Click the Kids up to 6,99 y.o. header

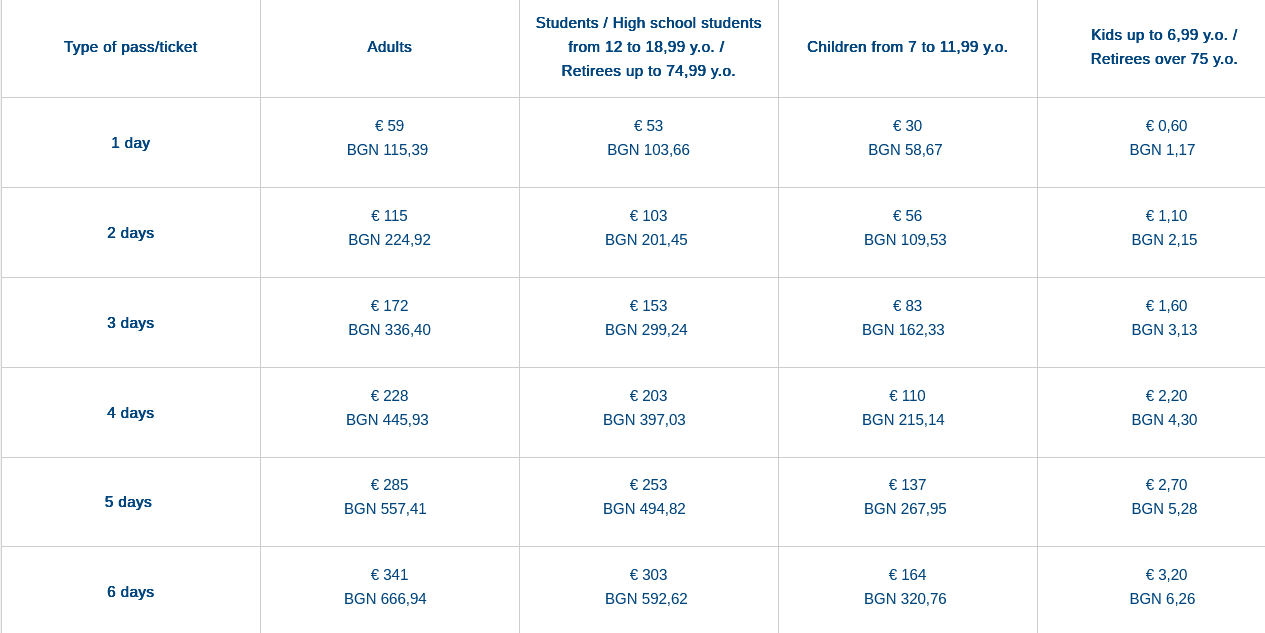[1163, 47]
